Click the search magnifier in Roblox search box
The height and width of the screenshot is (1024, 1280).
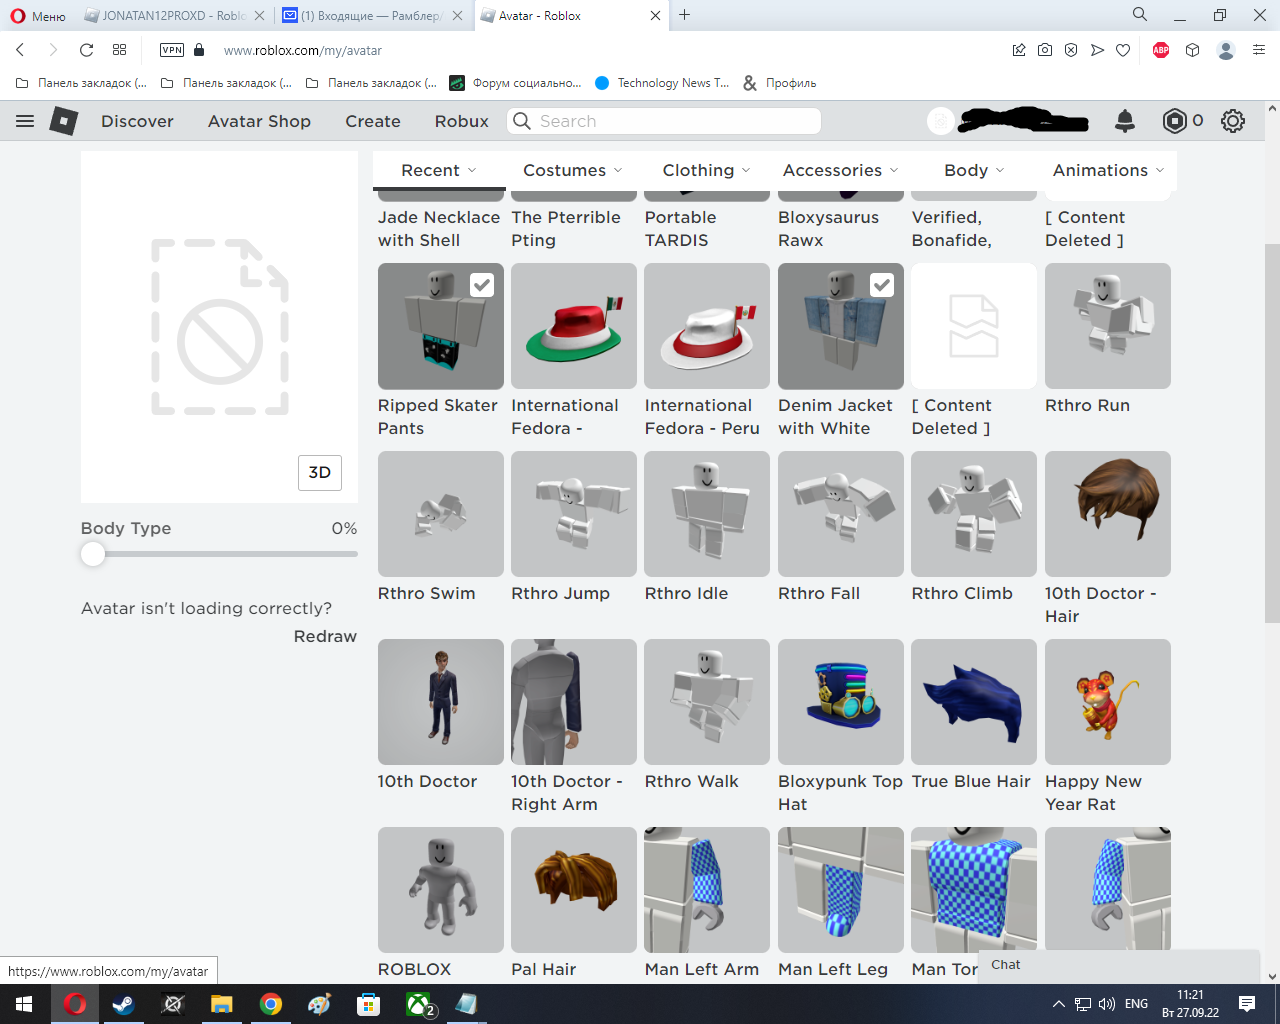click(522, 121)
